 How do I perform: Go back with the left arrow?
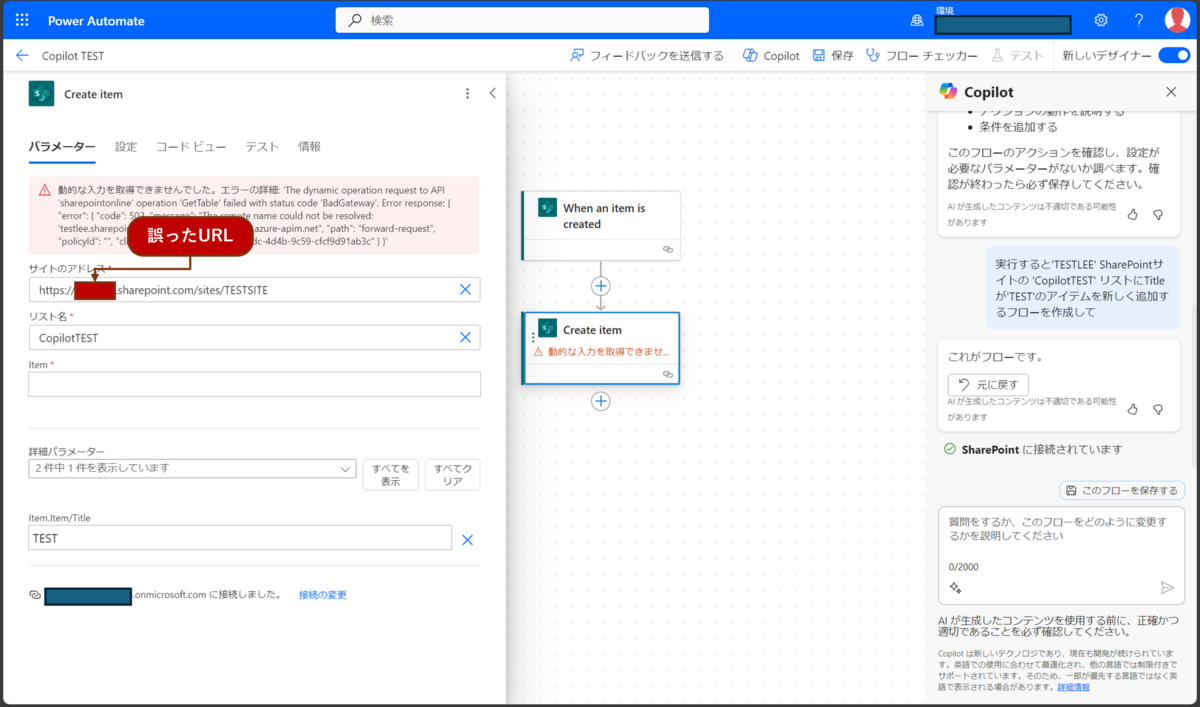pyautogui.click(x=22, y=56)
